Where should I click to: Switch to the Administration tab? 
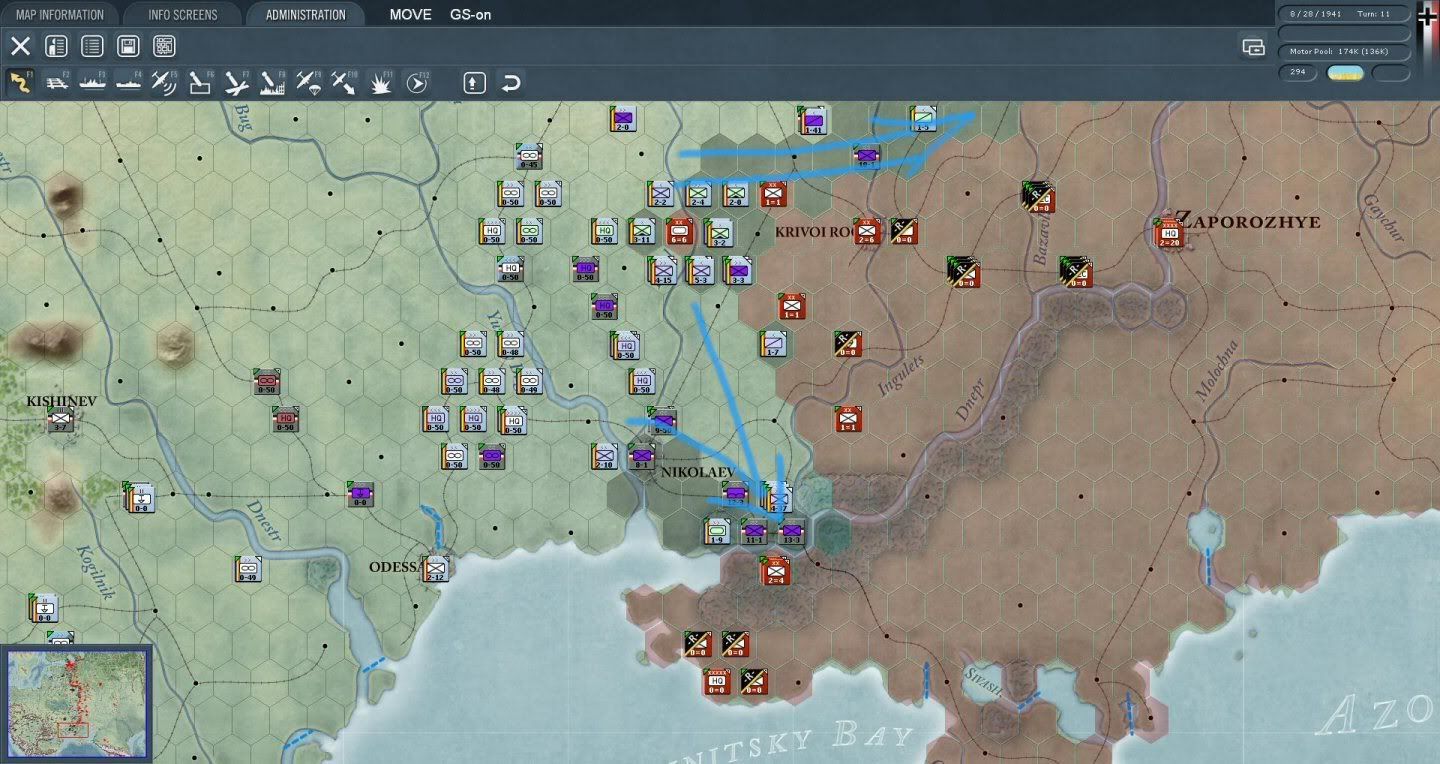tap(305, 15)
